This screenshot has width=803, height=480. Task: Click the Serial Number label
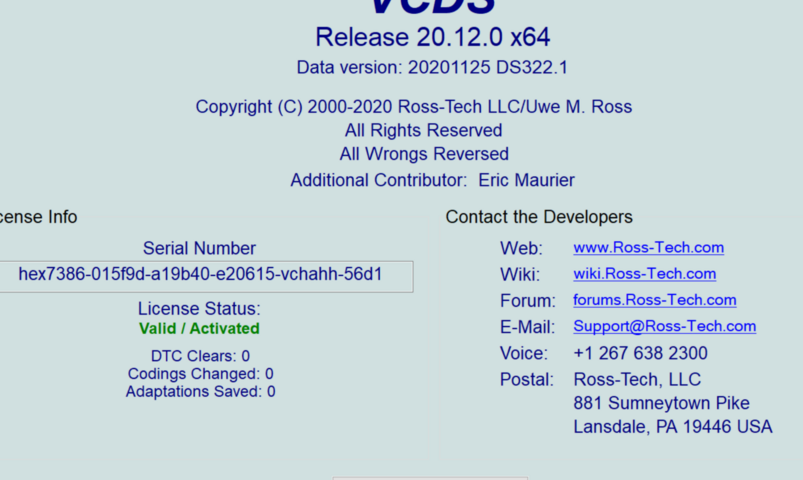(x=199, y=248)
